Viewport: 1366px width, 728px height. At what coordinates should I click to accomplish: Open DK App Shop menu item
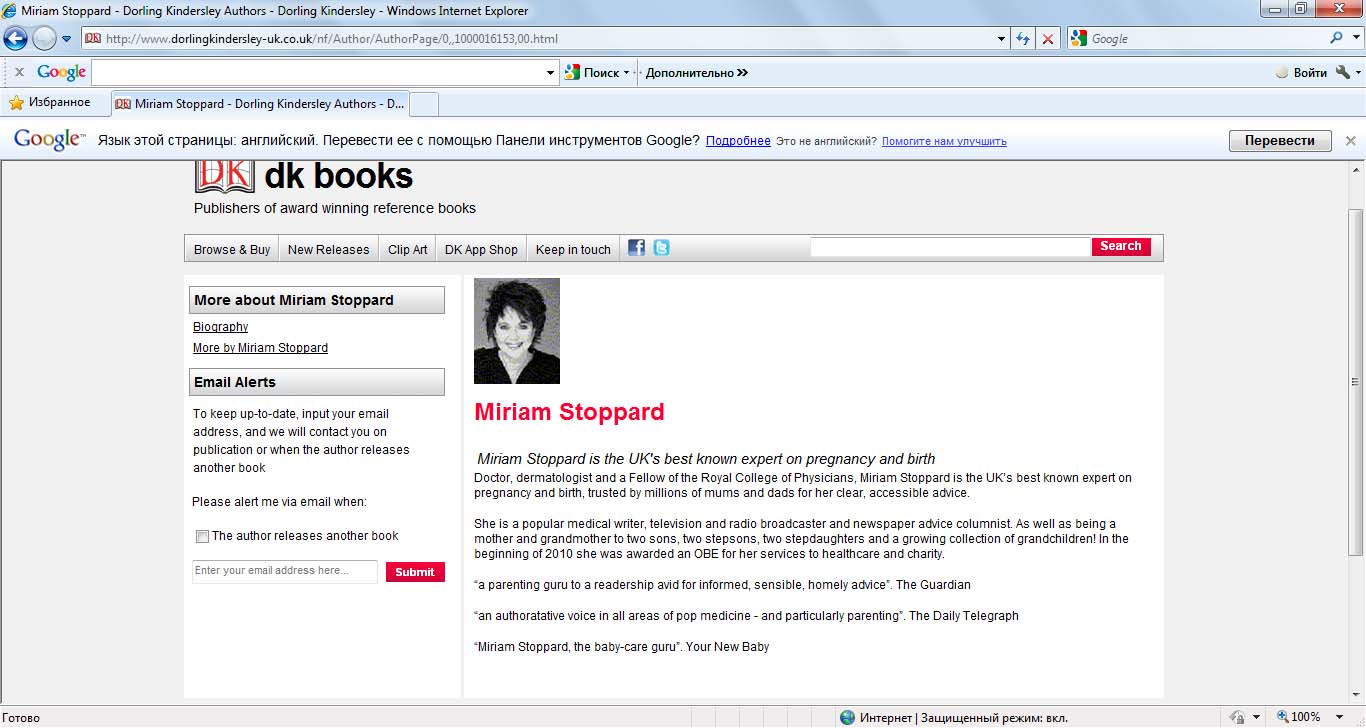481,249
